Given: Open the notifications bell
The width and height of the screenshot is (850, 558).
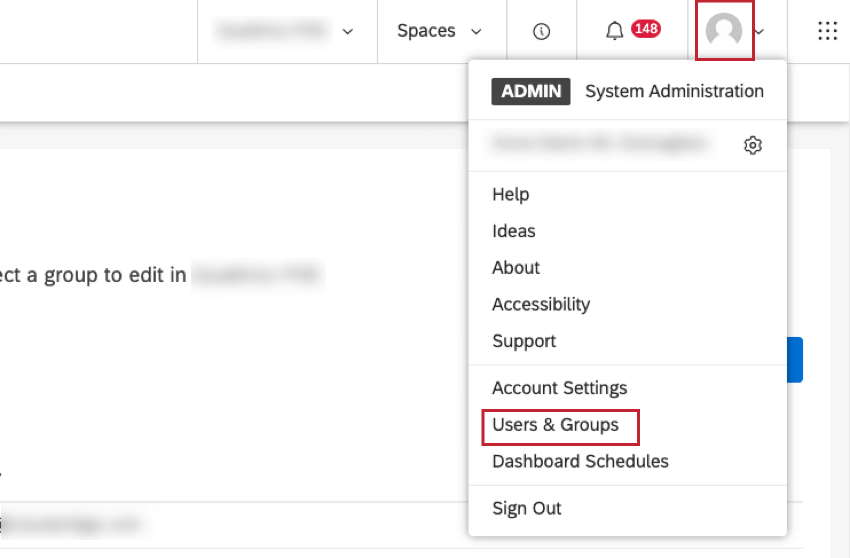Looking at the screenshot, I should click(x=615, y=31).
